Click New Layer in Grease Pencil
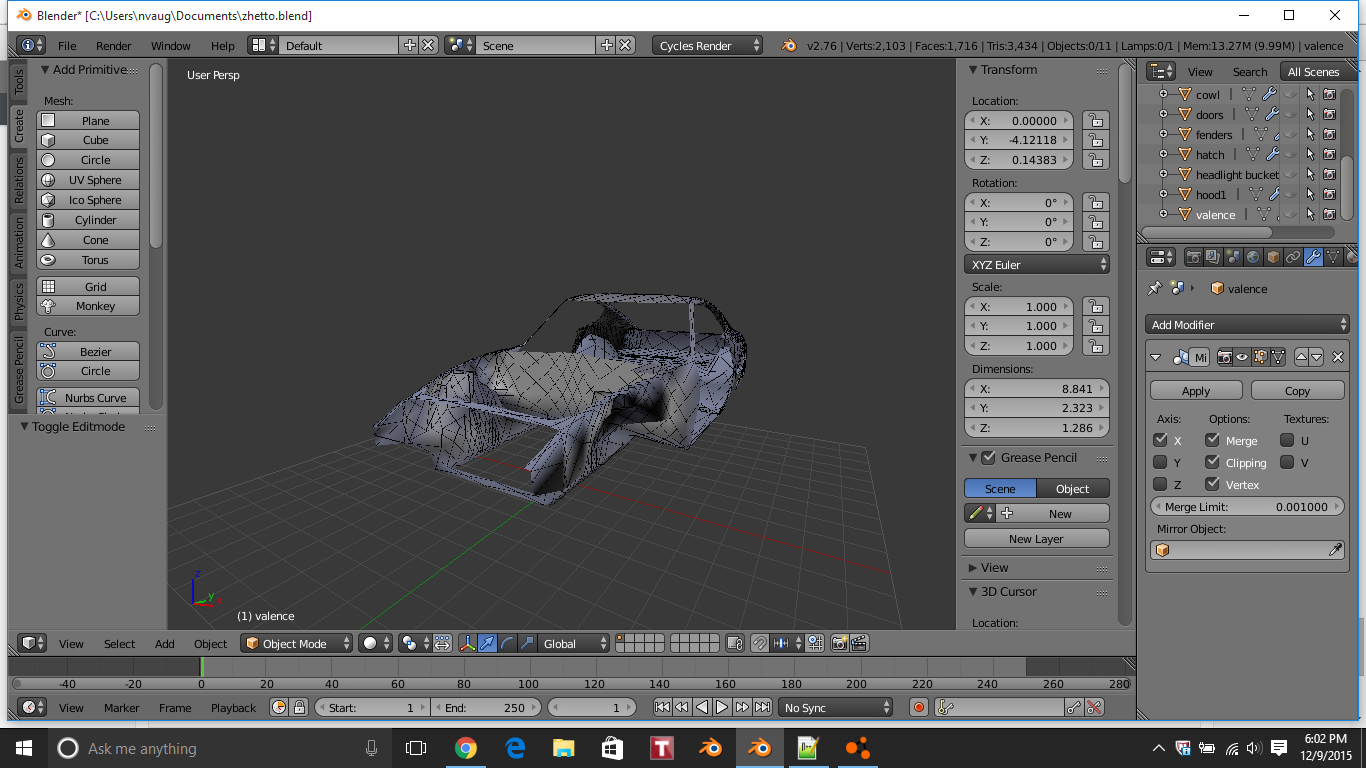The width and height of the screenshot is (1366, 768). [1036, 539]
